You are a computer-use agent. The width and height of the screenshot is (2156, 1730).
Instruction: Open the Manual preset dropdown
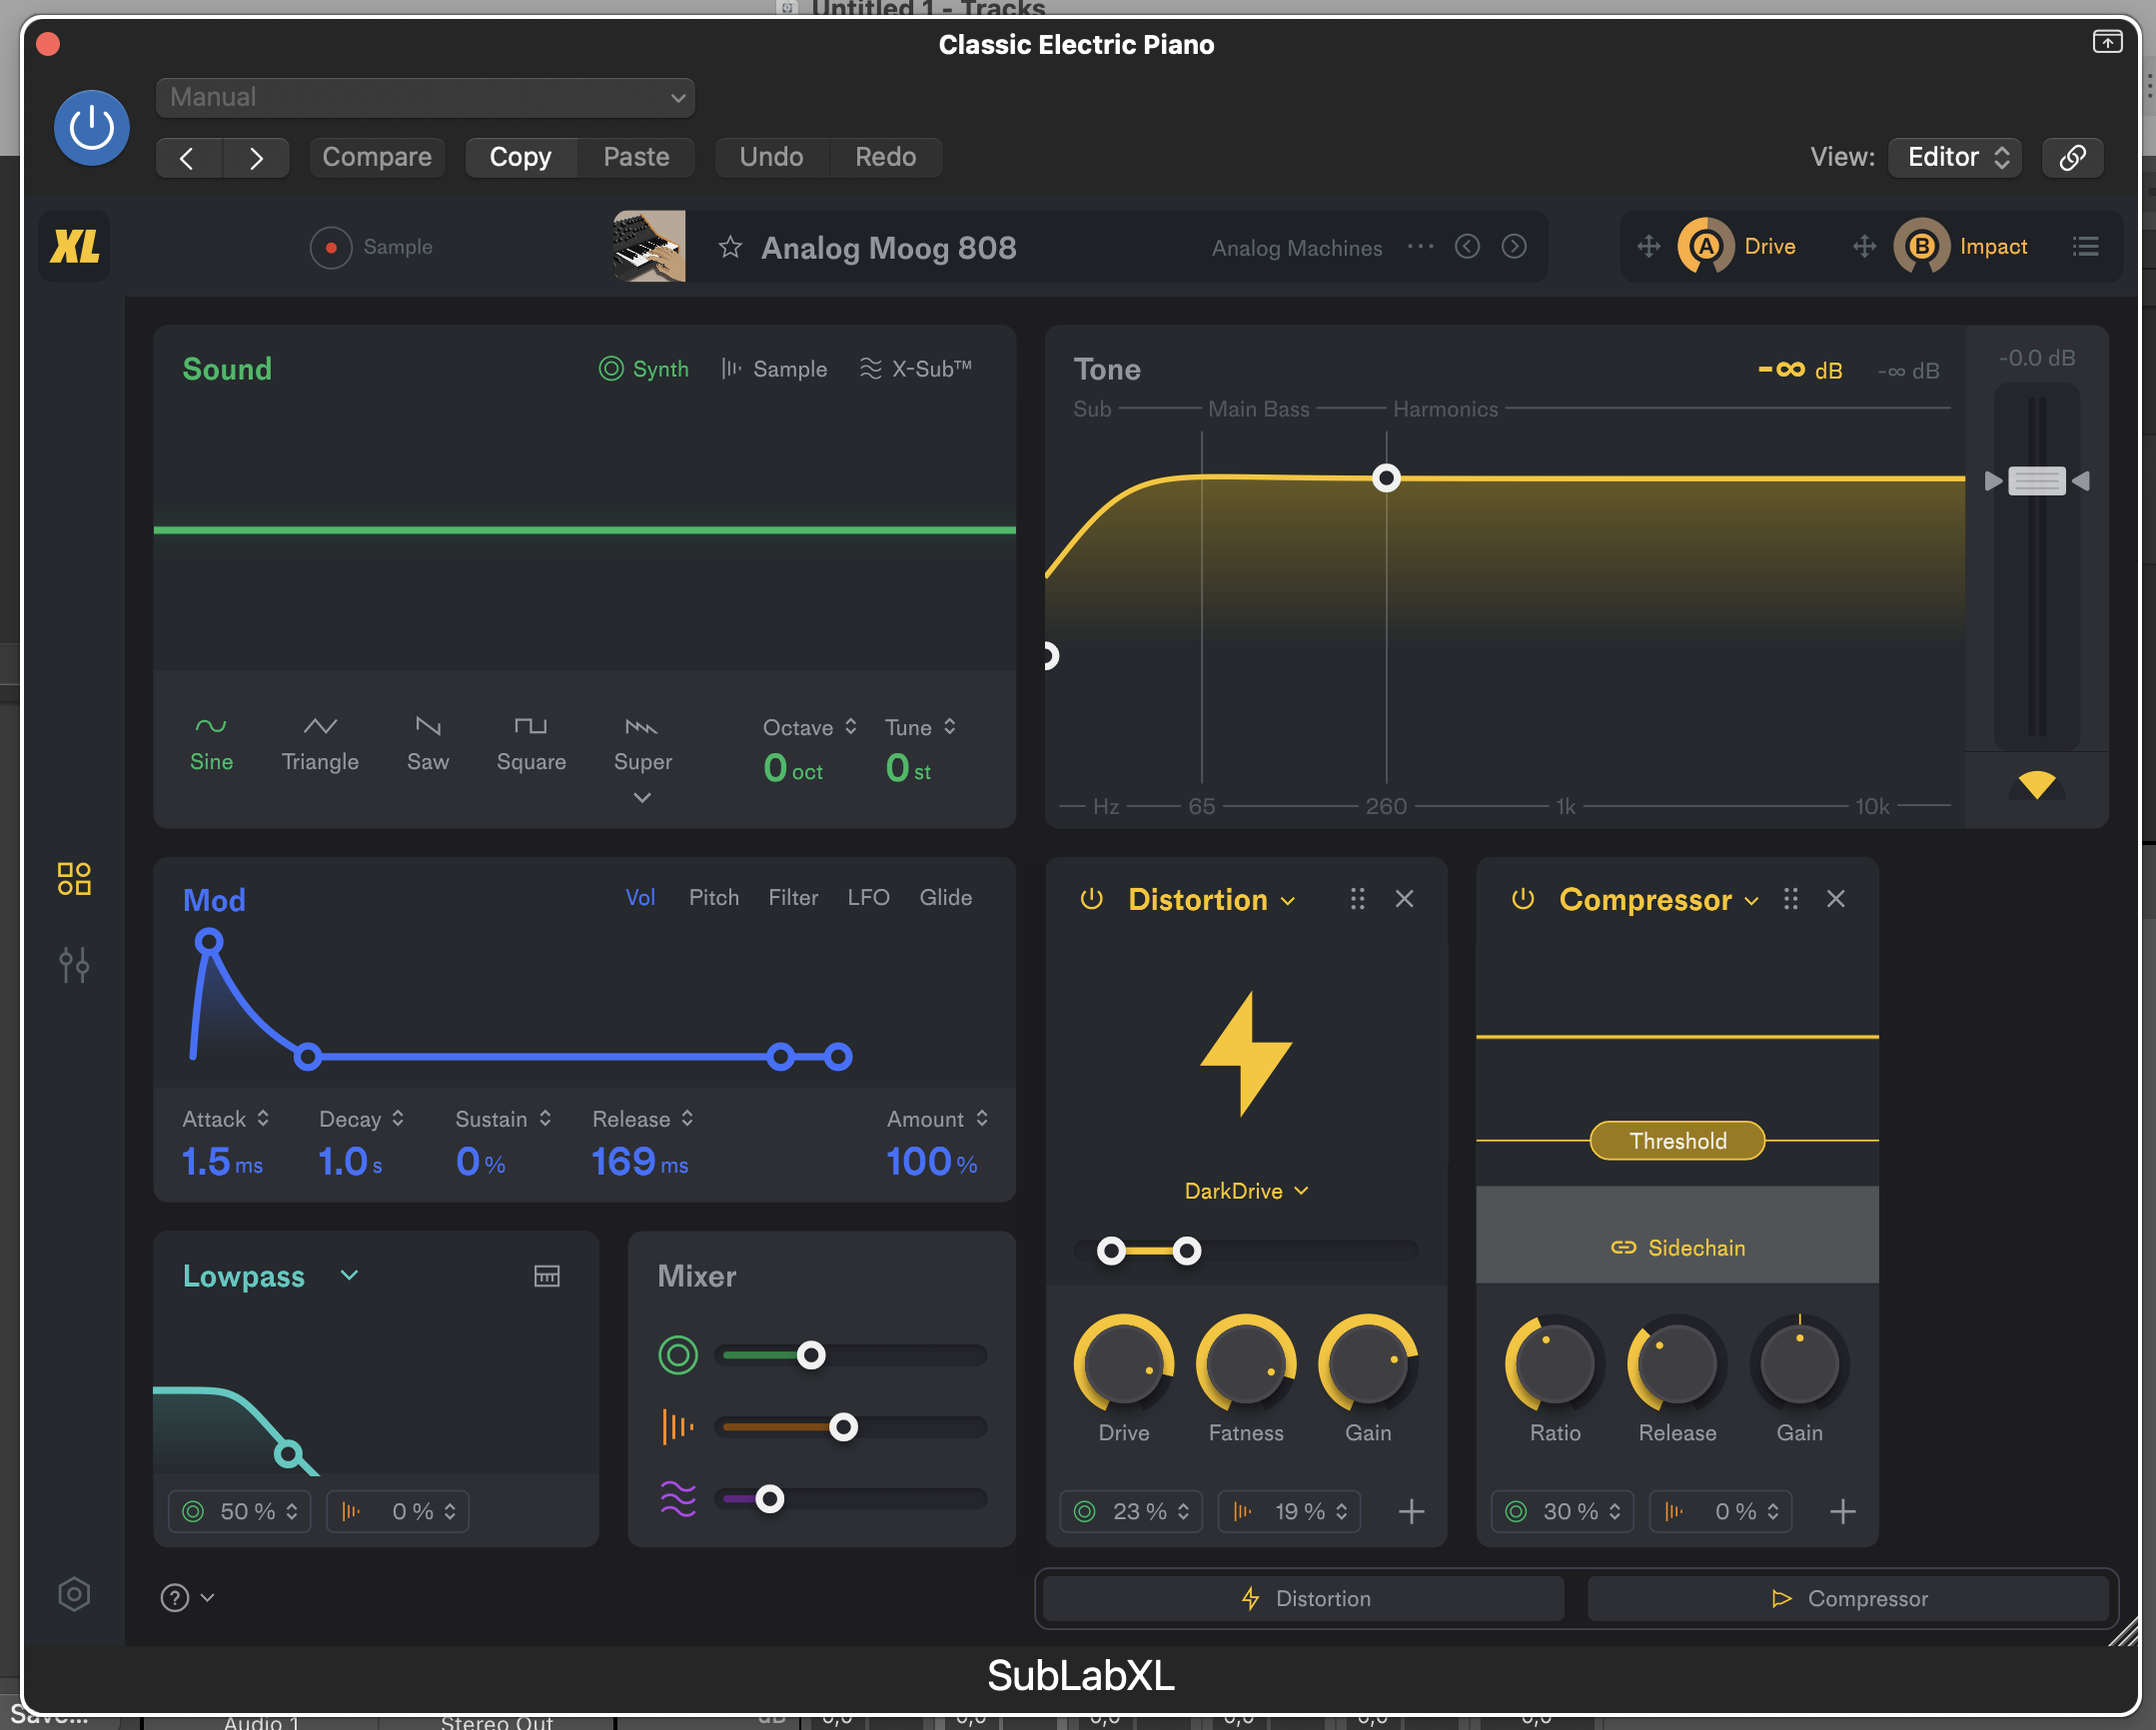pyautogui.click(x=425, y=97)
